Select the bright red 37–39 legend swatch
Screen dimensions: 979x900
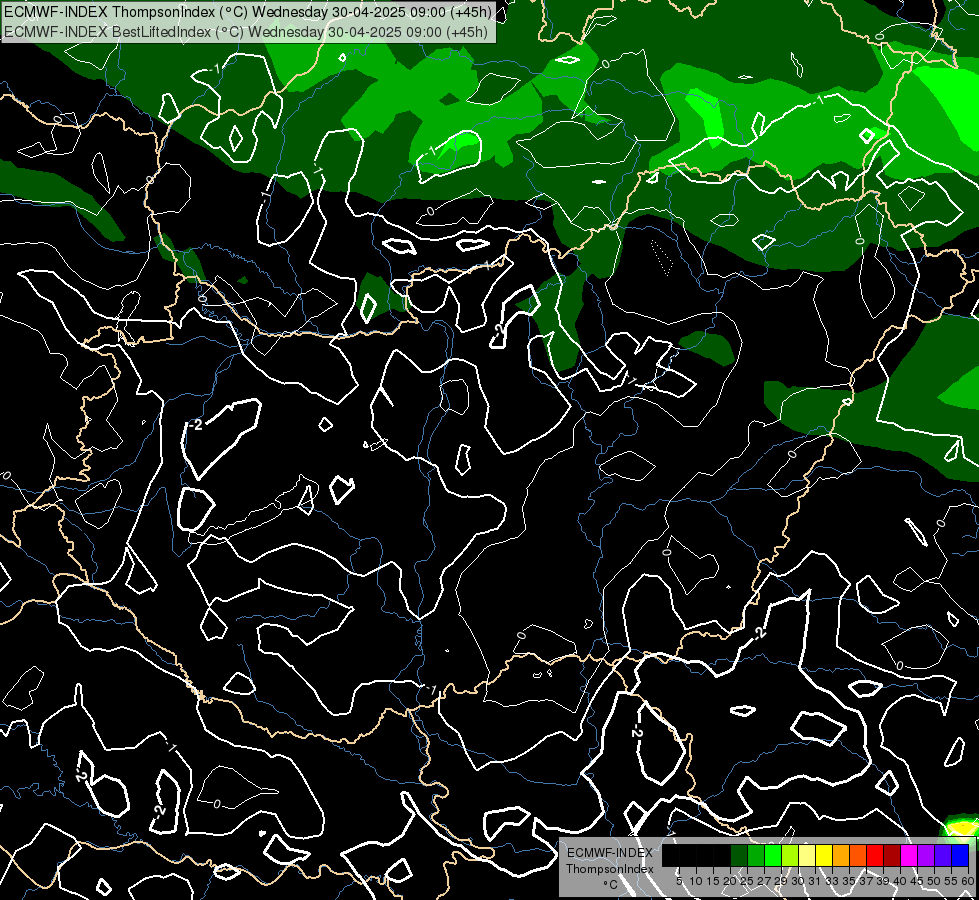(875, 856)
